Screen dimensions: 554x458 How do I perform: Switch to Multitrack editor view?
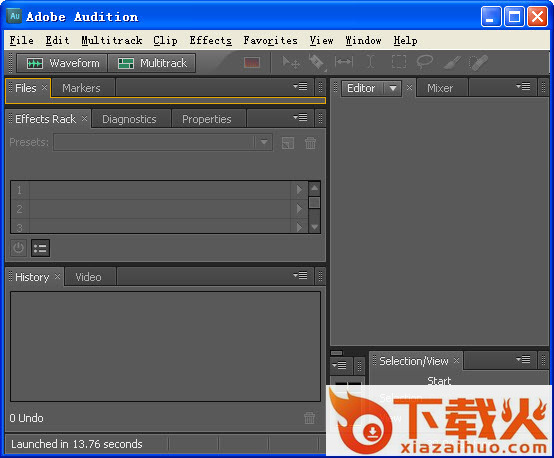click(x=152, y=63)
